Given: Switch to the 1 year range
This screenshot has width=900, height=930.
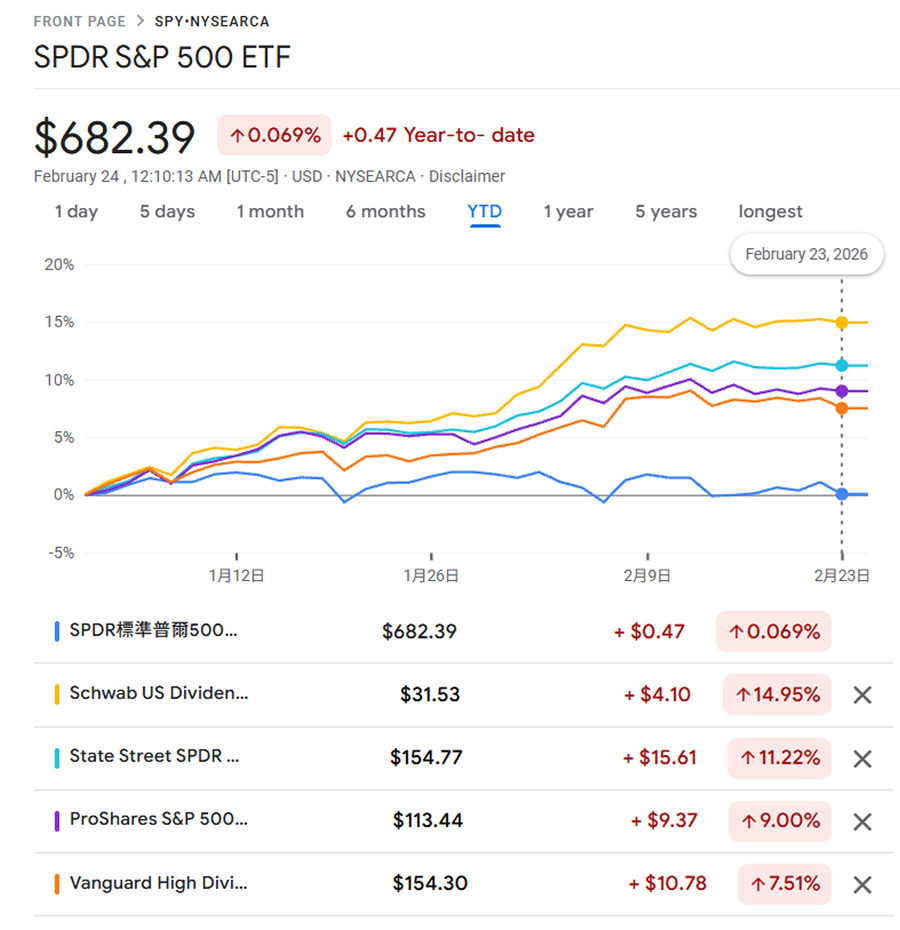Looking at the screenshot, I should click(x=568, y=212).
